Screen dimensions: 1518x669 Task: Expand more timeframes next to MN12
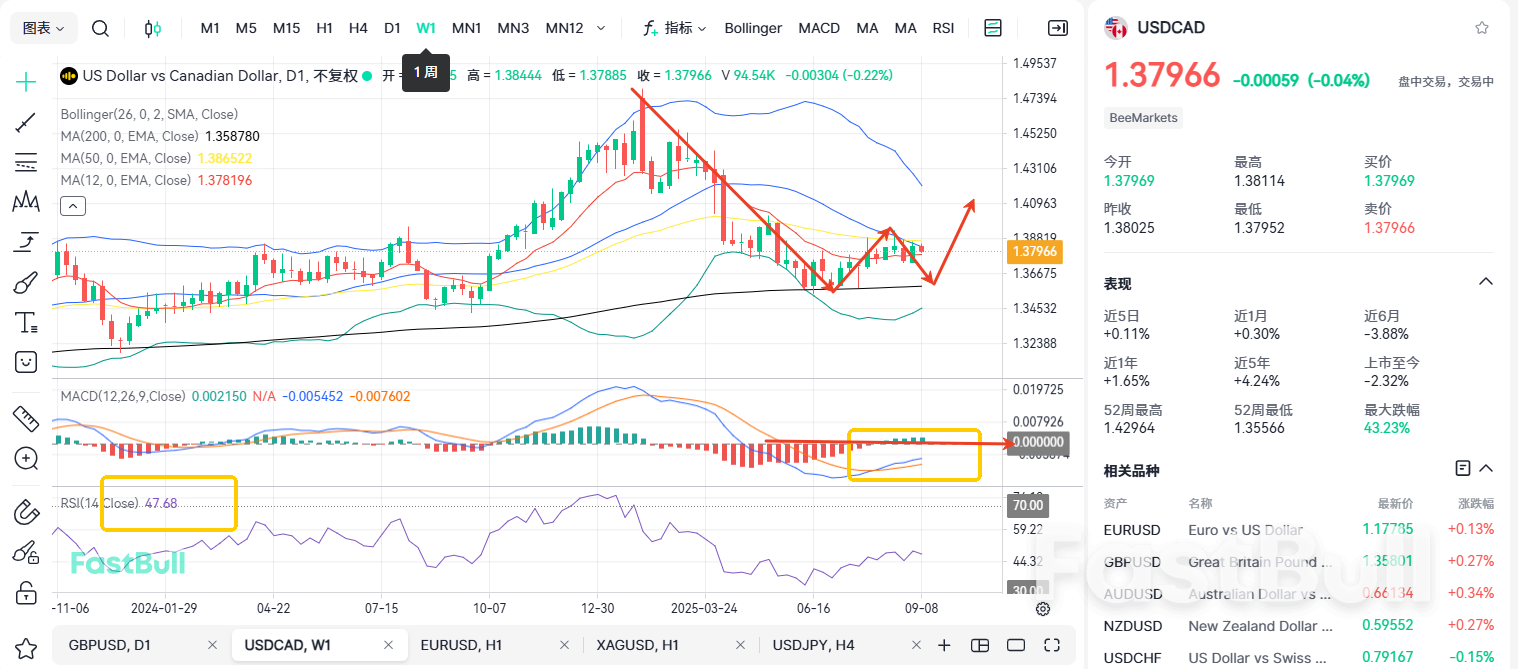coord(601,28)
